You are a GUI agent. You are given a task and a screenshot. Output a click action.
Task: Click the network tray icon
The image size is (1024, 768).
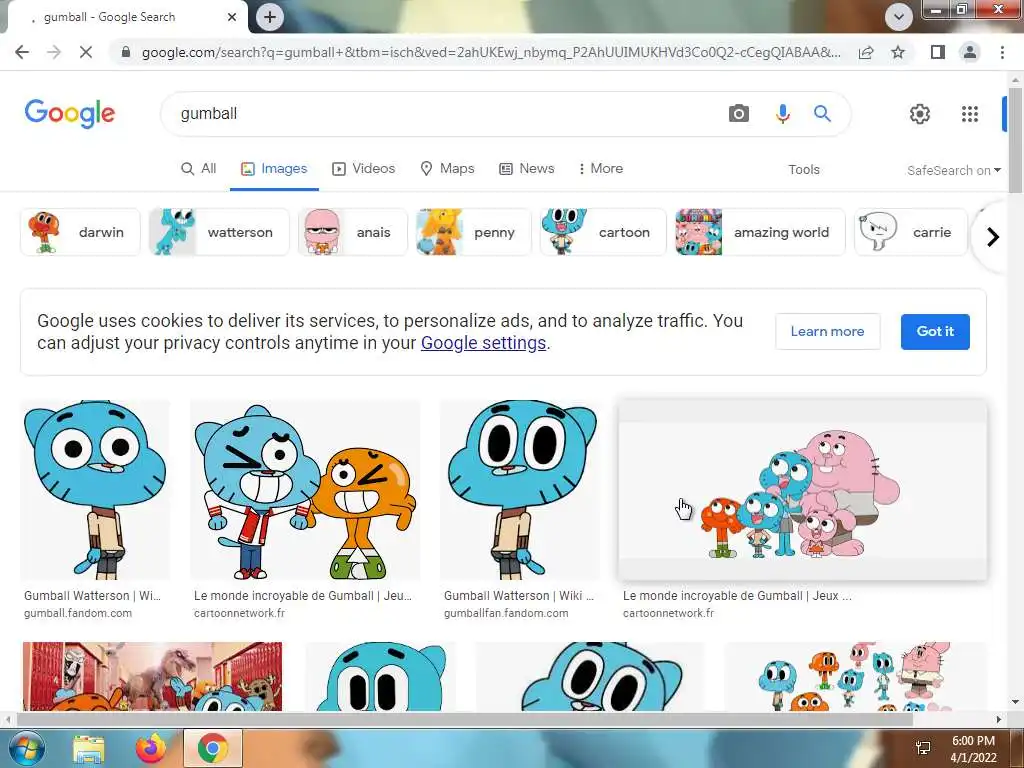click(923, 748)
